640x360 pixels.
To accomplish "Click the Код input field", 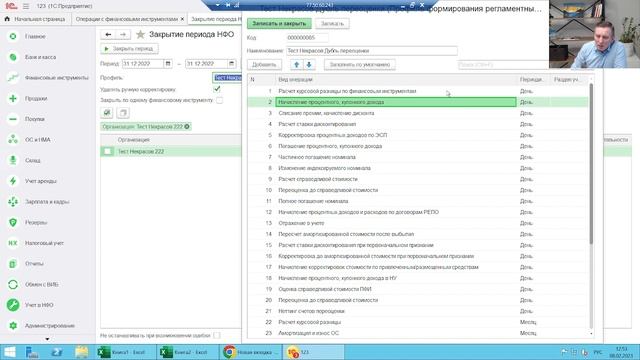I will [307, 38].
